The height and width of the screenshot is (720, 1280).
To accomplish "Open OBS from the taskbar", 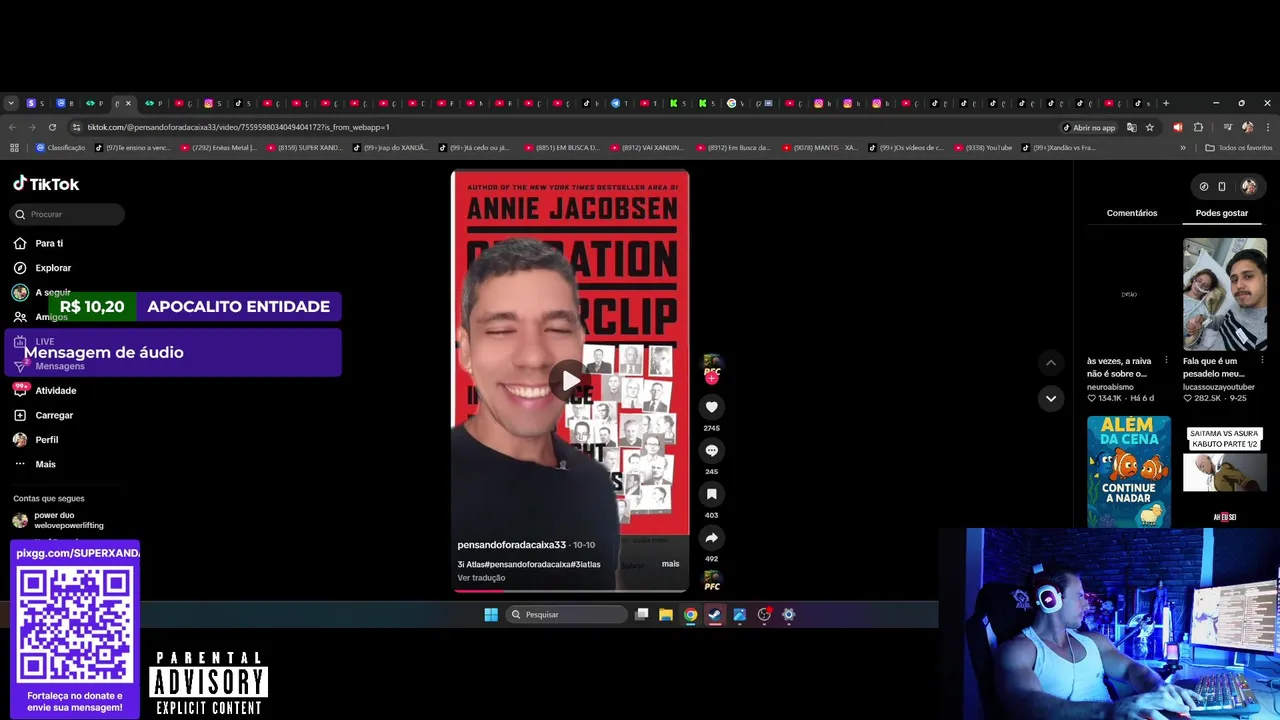I will [764, 615].
